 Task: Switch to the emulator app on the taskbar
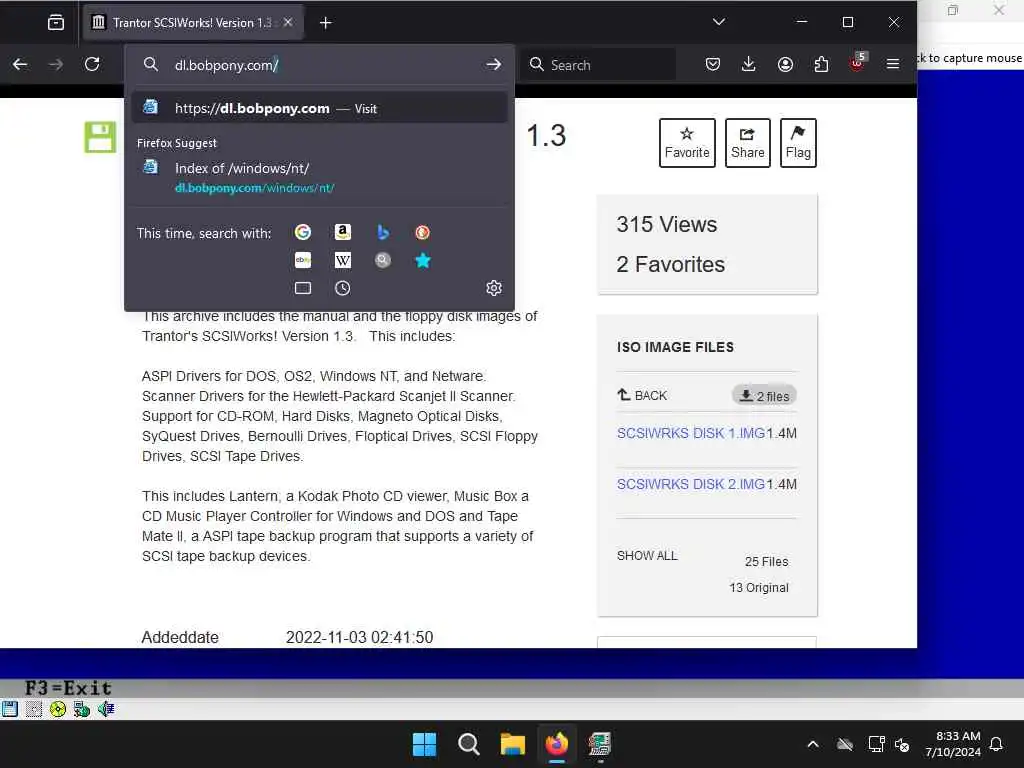pos(600,744)
